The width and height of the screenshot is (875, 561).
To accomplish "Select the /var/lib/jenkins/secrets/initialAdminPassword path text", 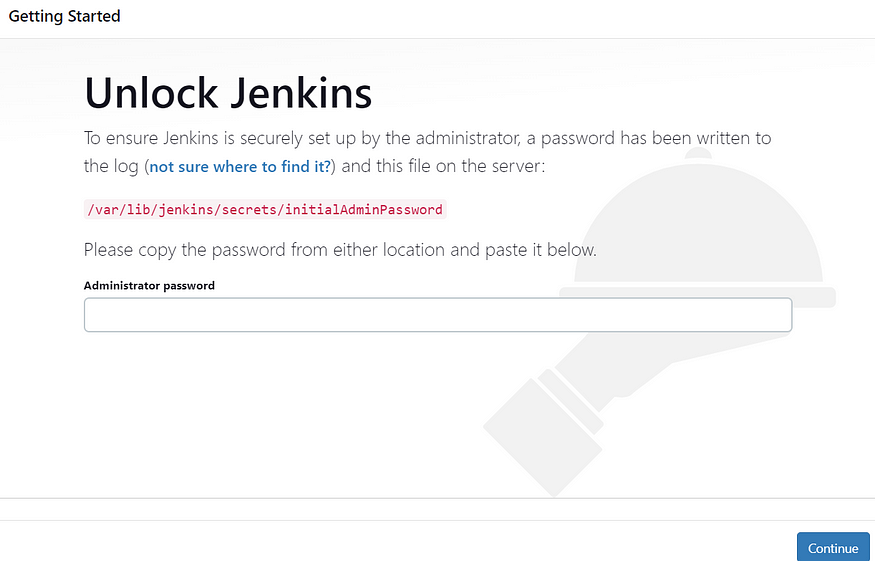I will (265, 210).
